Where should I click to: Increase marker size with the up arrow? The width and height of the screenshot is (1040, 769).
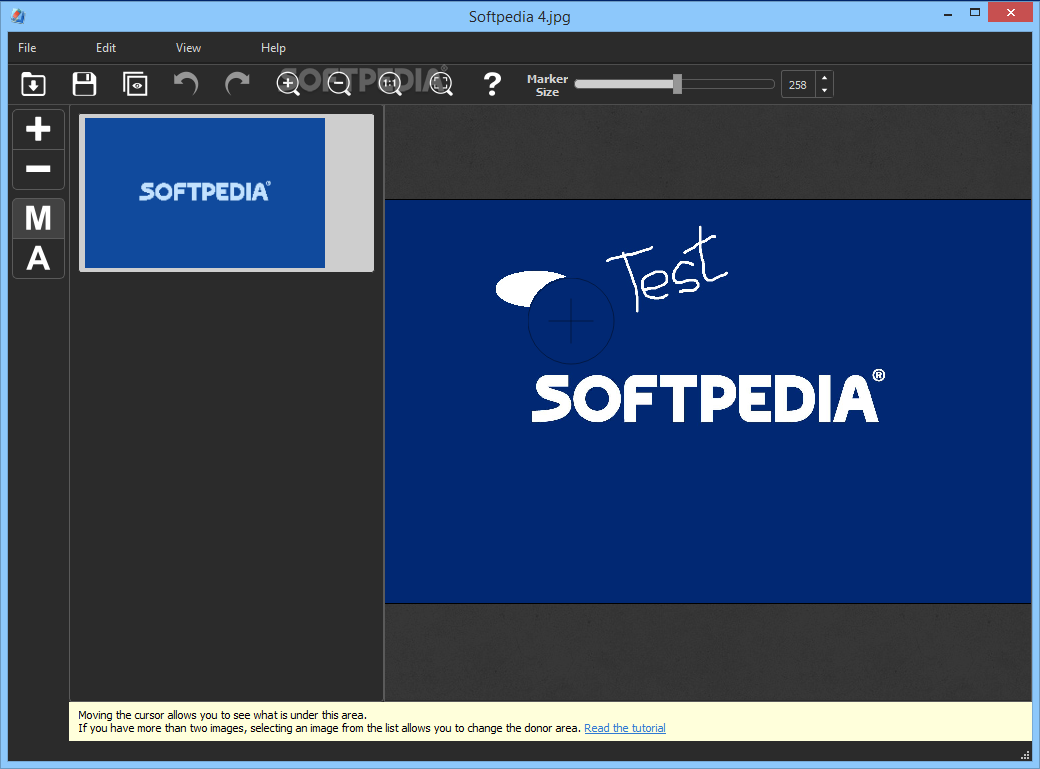point(824,78)
